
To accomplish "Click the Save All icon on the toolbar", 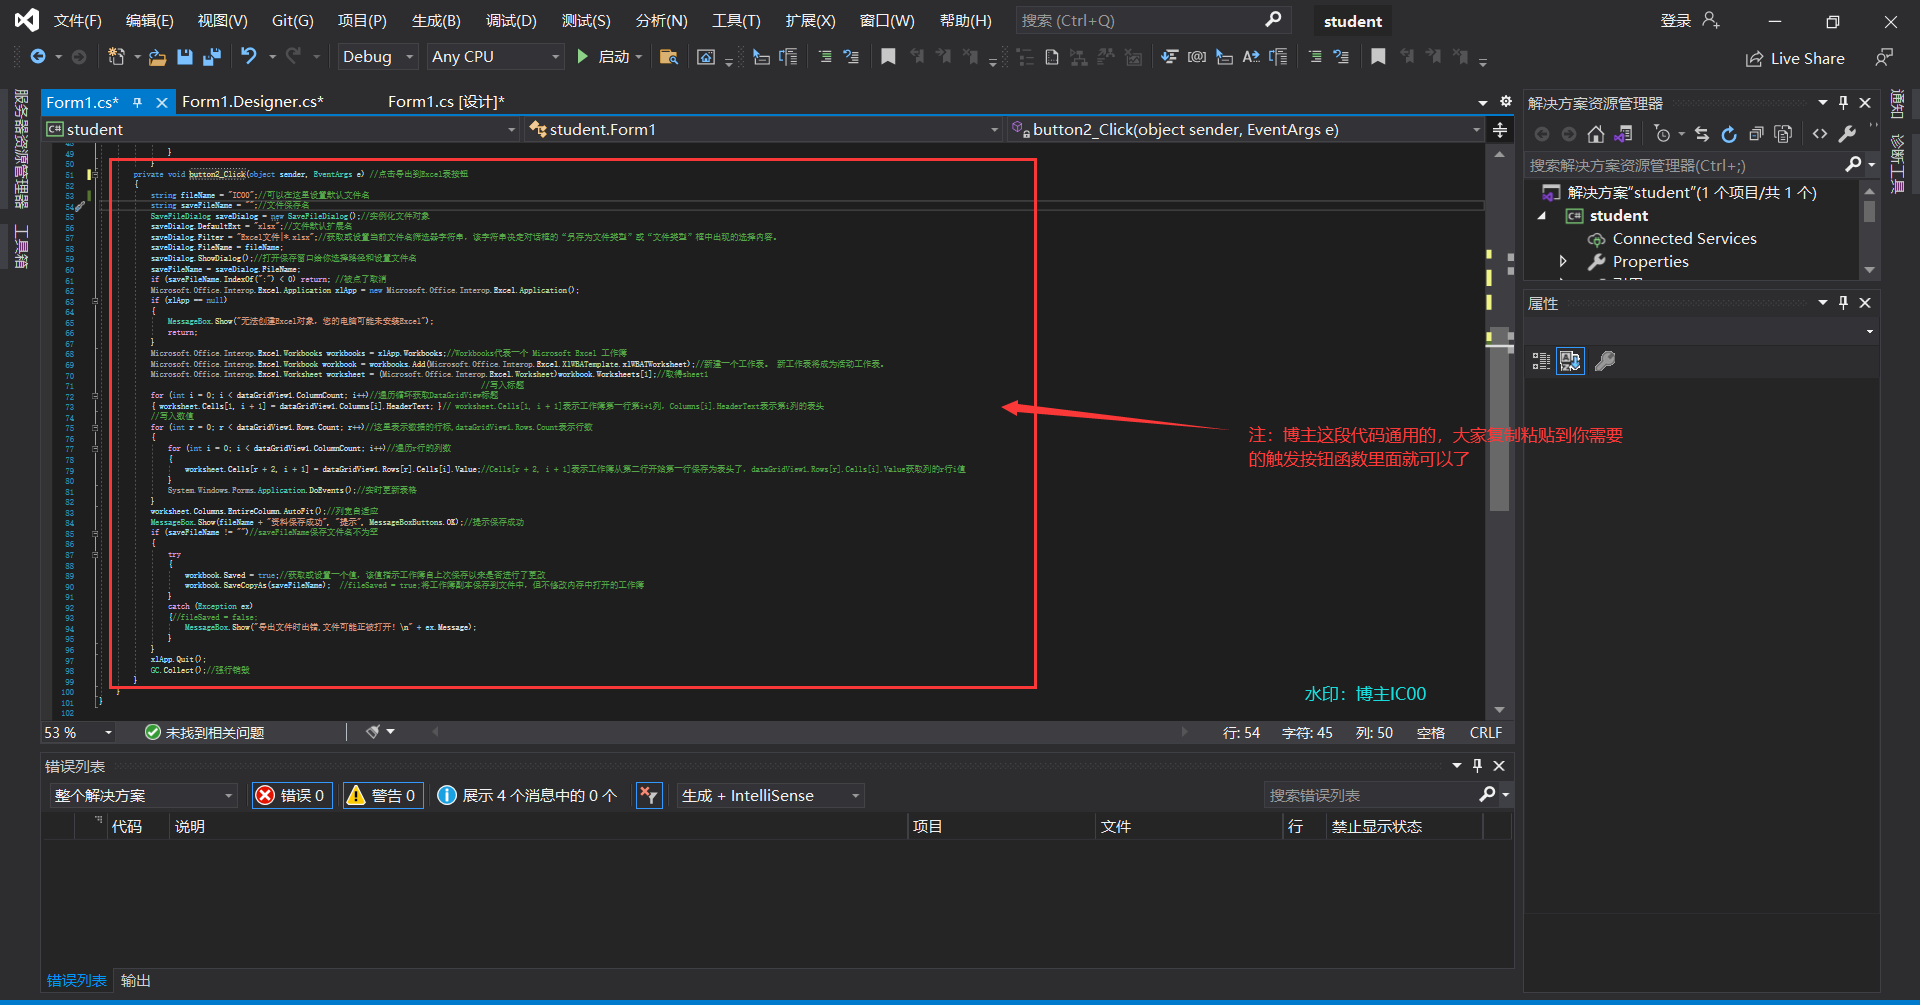I will coord(211,57).
